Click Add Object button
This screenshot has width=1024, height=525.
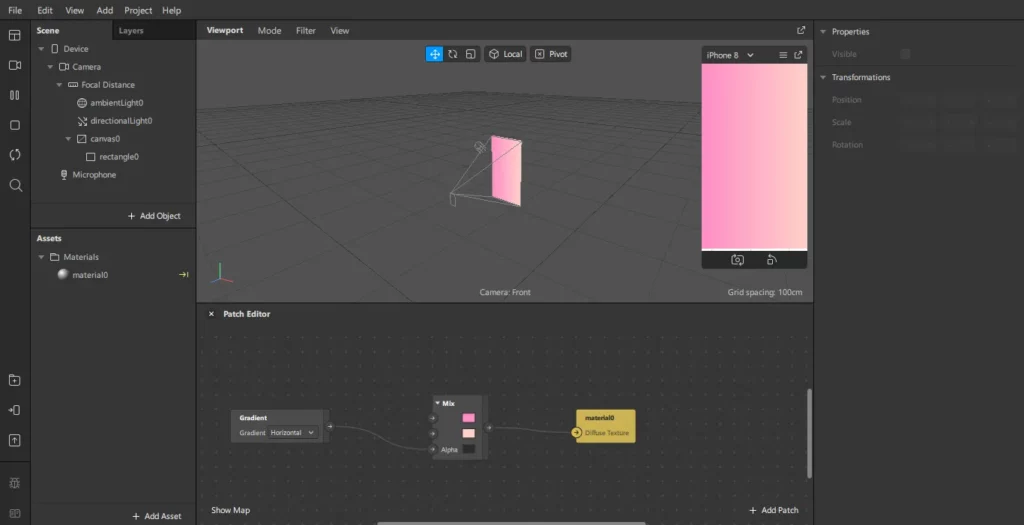pos(154,216)
